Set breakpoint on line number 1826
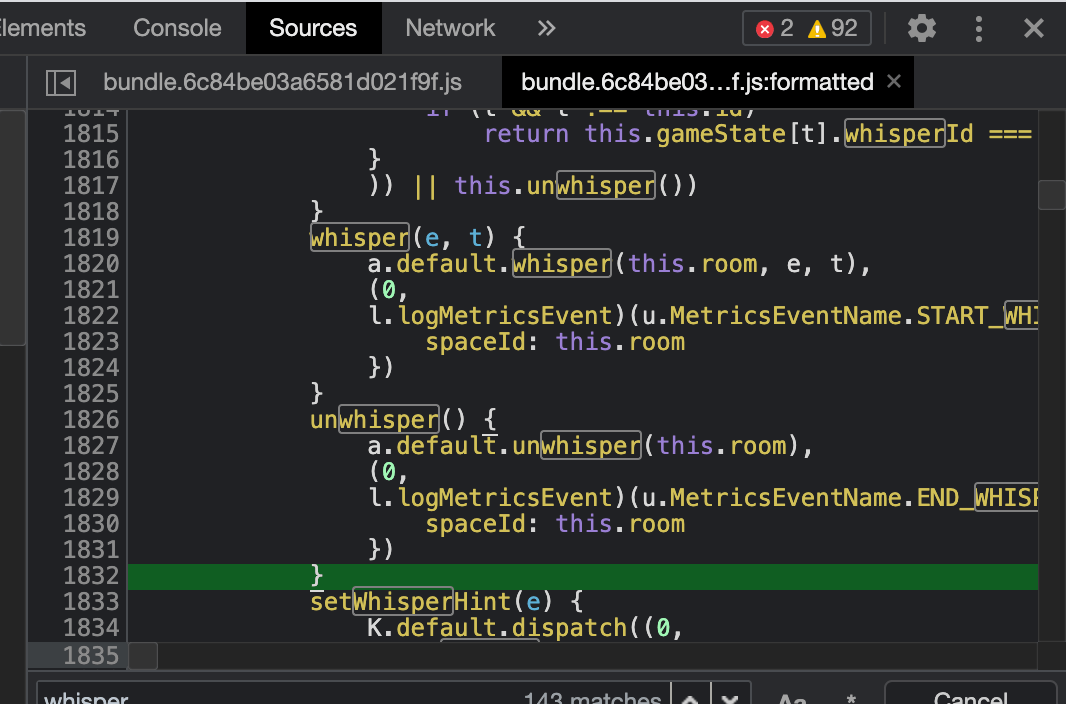 [91, 419]
